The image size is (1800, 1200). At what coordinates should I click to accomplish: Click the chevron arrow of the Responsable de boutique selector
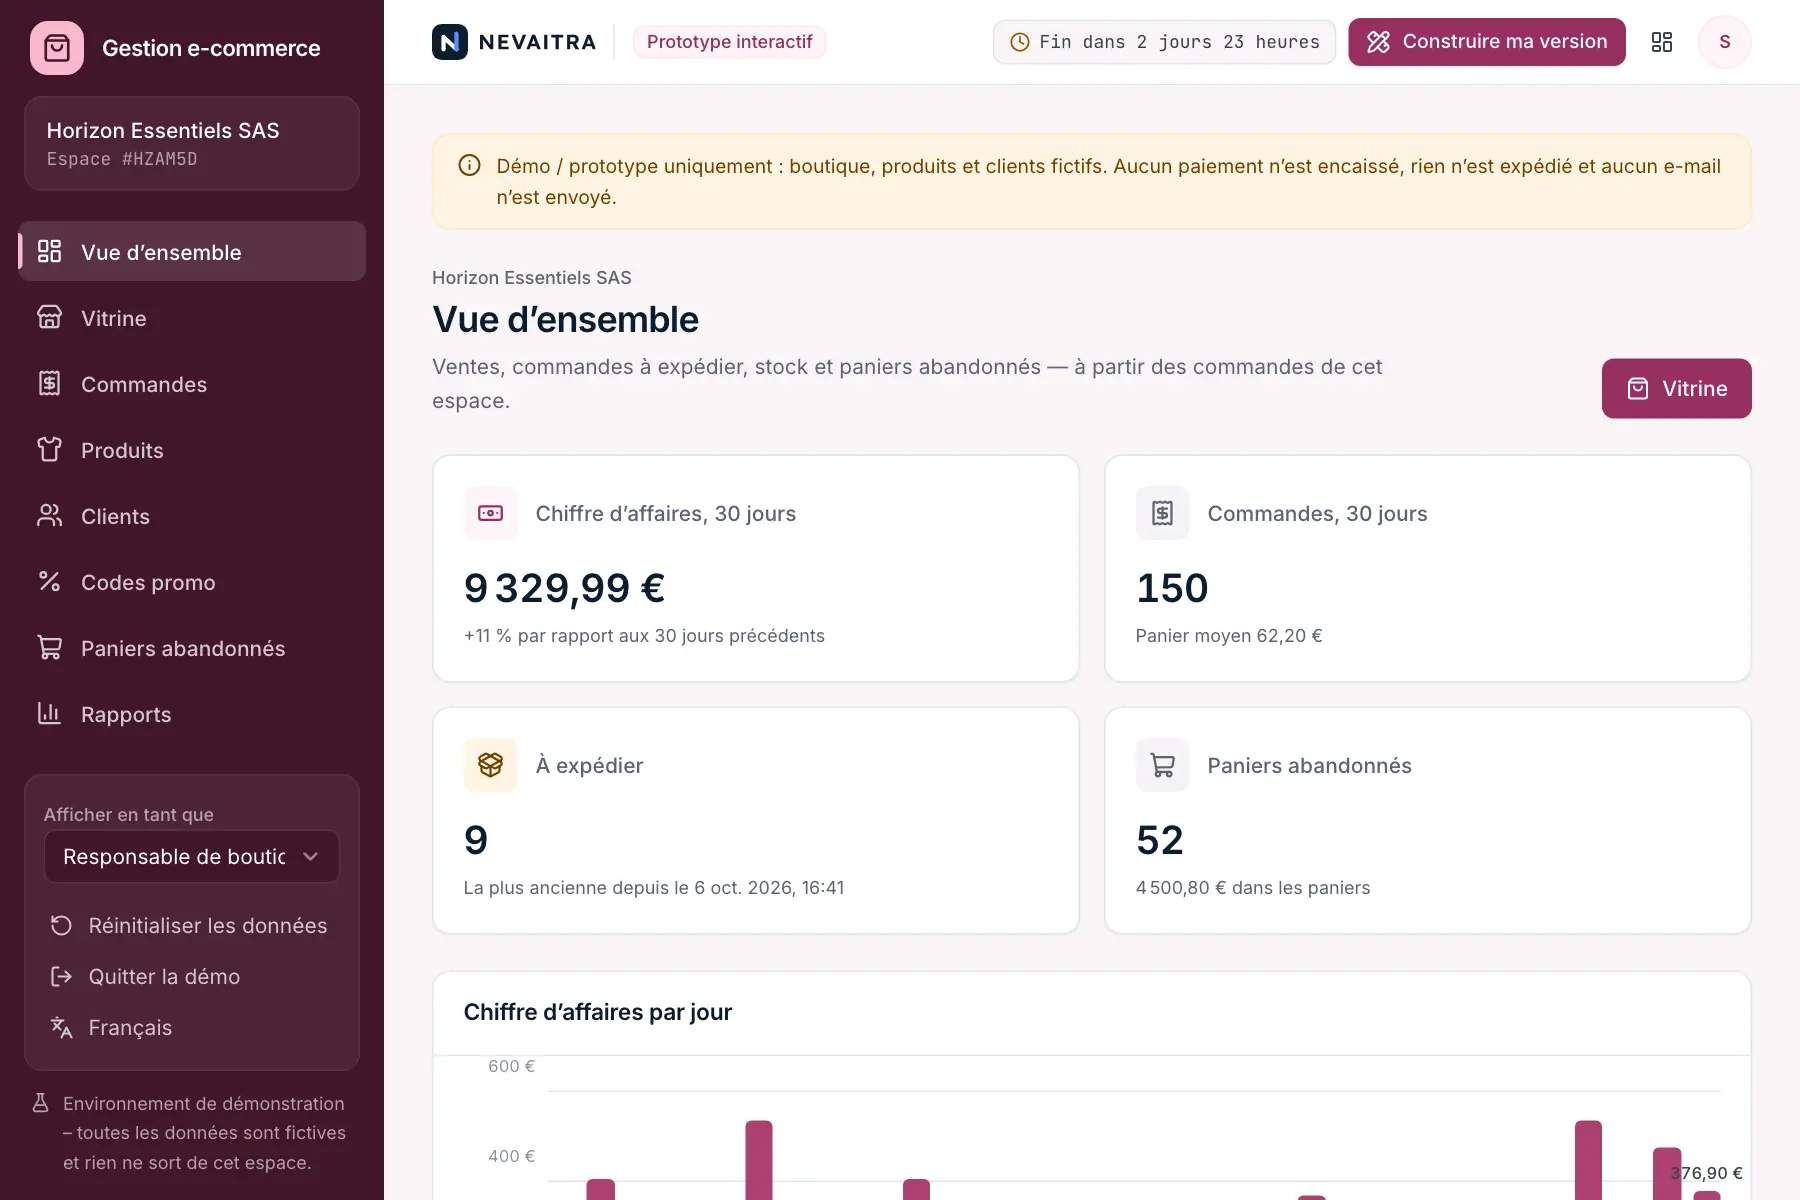[x=310, y=857]
